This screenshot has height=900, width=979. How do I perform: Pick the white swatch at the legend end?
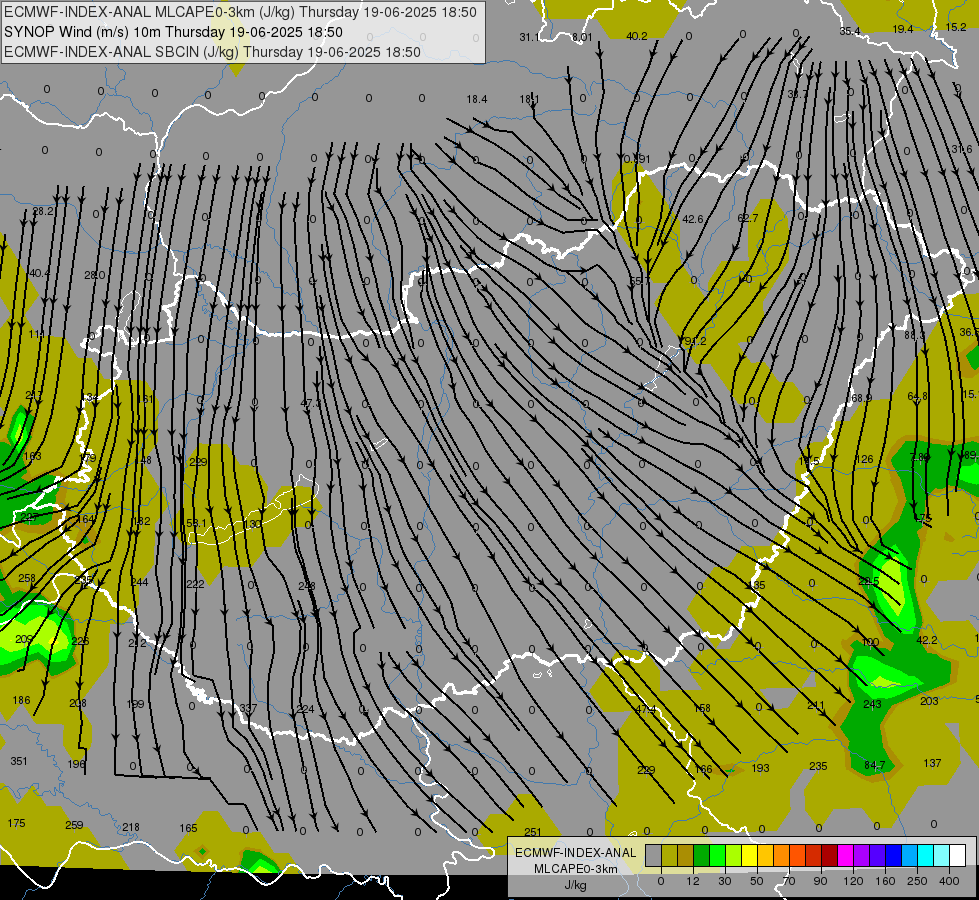click(957, 855)
